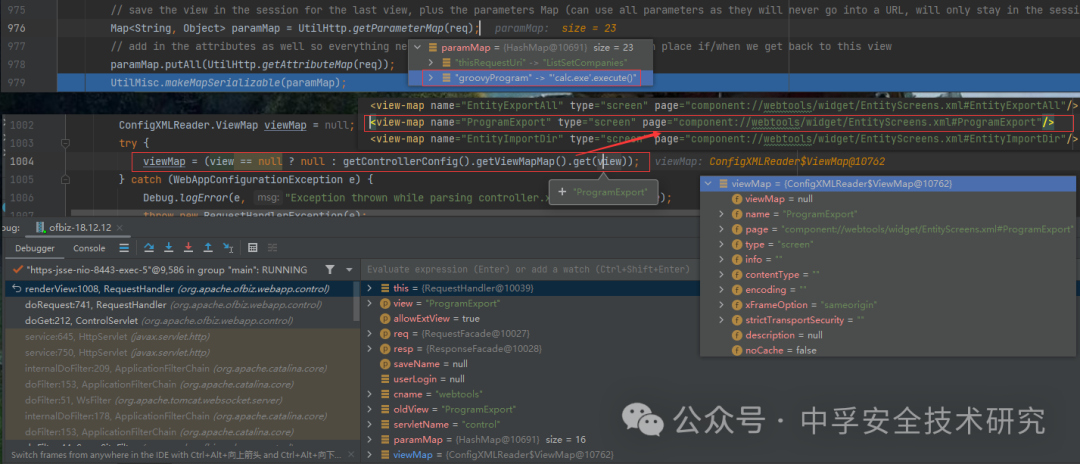
Task: Select the internalDoFilter:178 stack frame
Action: pyautogui.click(x=179, y=416)
